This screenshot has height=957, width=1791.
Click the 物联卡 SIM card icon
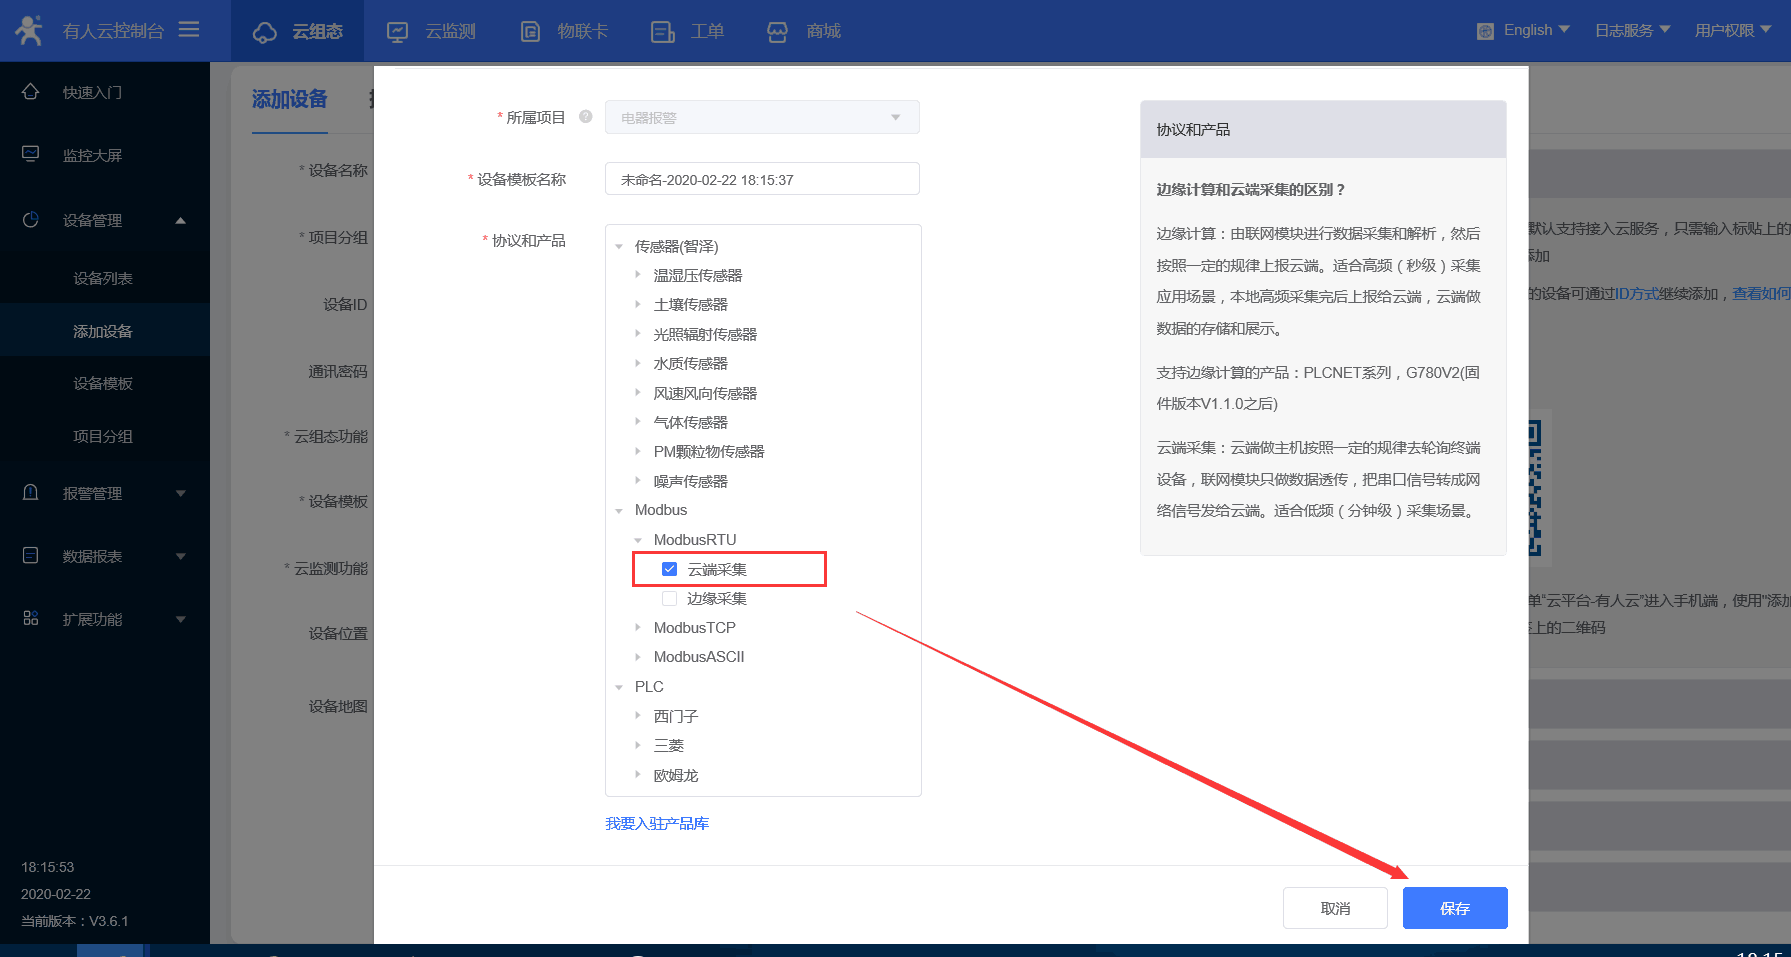[x=530, y=32]
